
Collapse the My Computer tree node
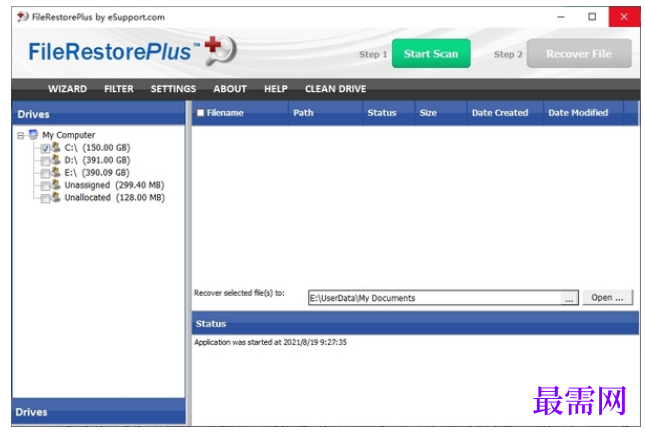tap(20, 135)
